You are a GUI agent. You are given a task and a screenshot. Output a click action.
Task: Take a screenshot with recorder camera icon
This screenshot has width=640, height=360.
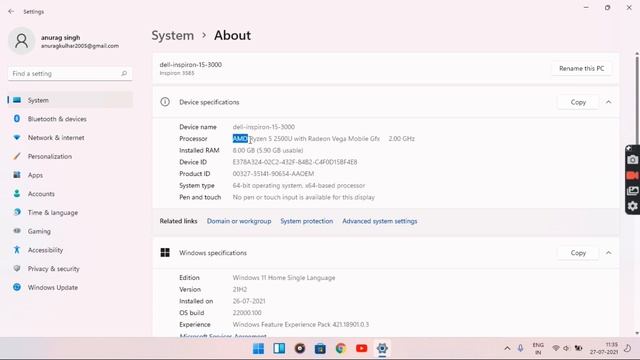click(x=632, y=160)
